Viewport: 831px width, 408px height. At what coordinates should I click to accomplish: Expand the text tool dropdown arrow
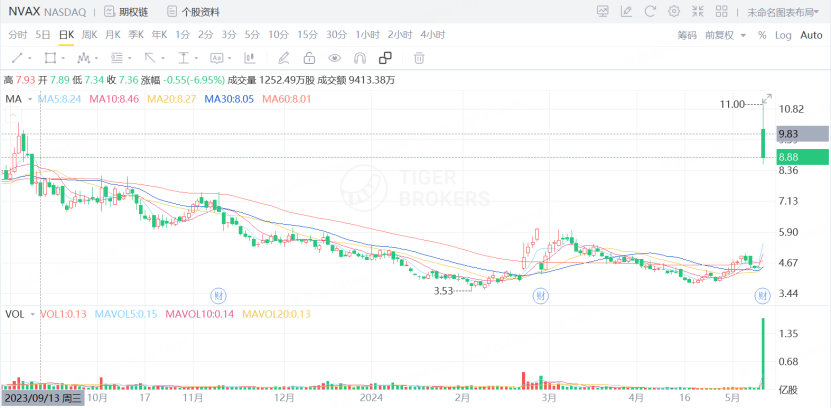230,58
